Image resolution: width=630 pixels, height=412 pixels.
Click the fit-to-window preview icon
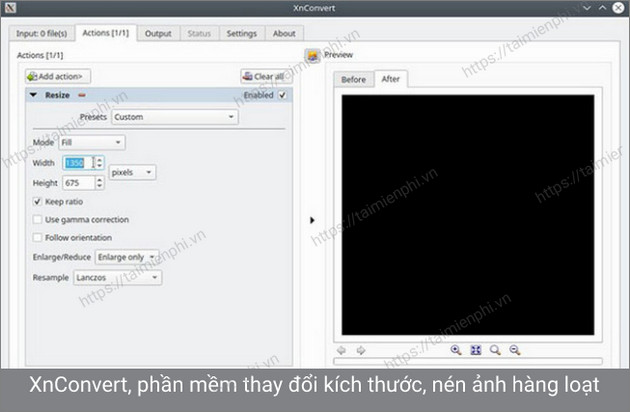476,350
